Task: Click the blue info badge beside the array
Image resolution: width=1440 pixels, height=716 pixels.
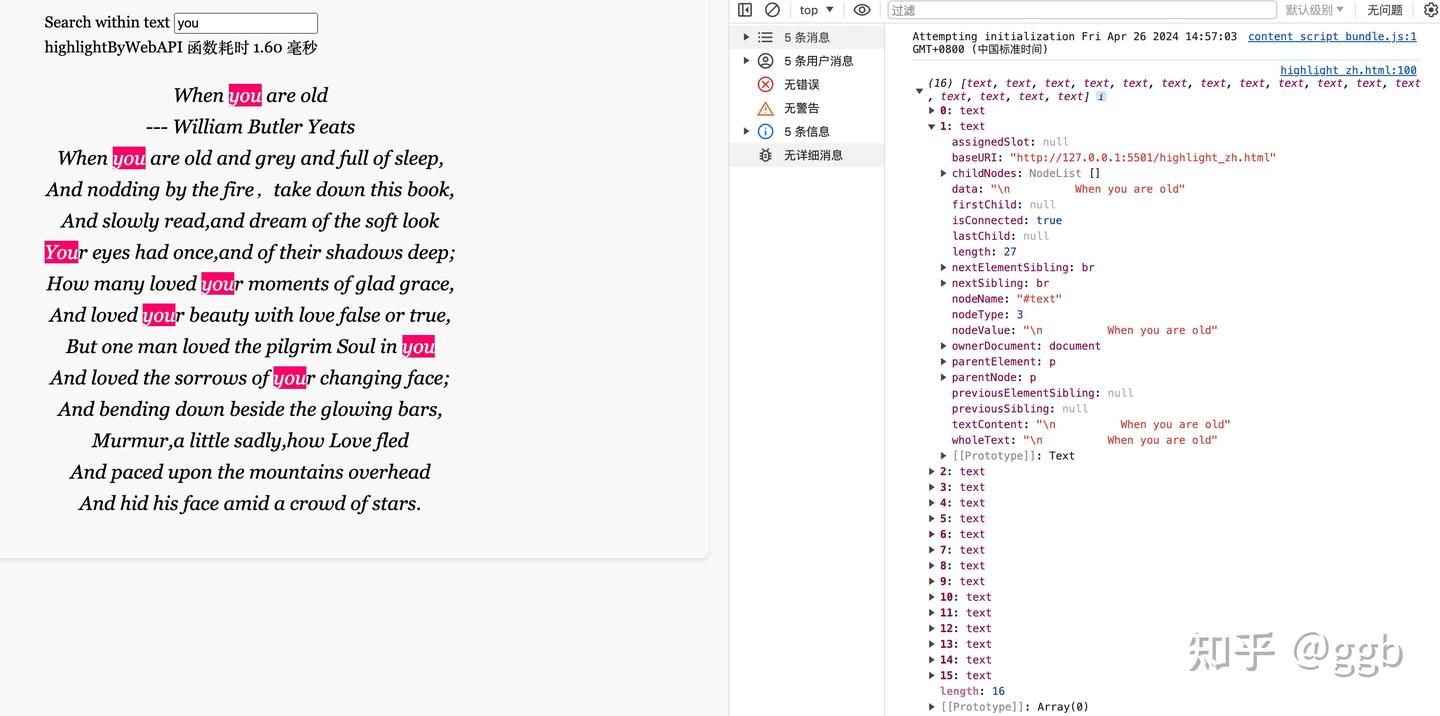Action: tap(1100, 96)
